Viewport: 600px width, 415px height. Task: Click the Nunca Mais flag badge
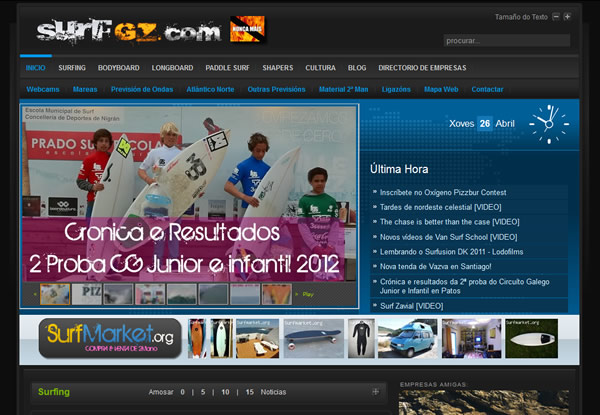[x=247, y=29]
